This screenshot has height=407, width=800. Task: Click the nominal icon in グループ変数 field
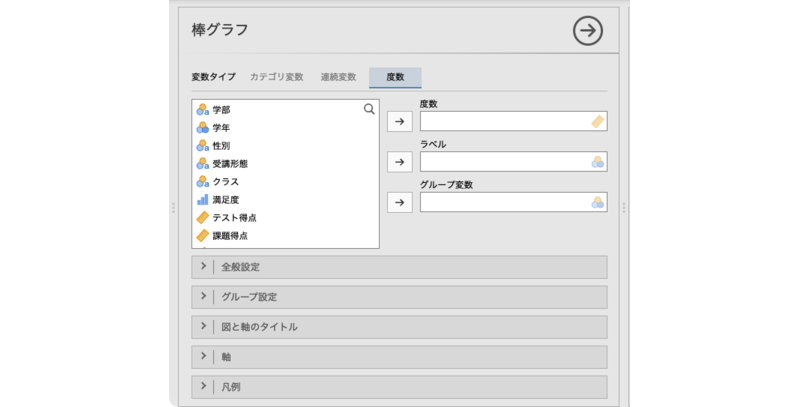tap(597, 202)
